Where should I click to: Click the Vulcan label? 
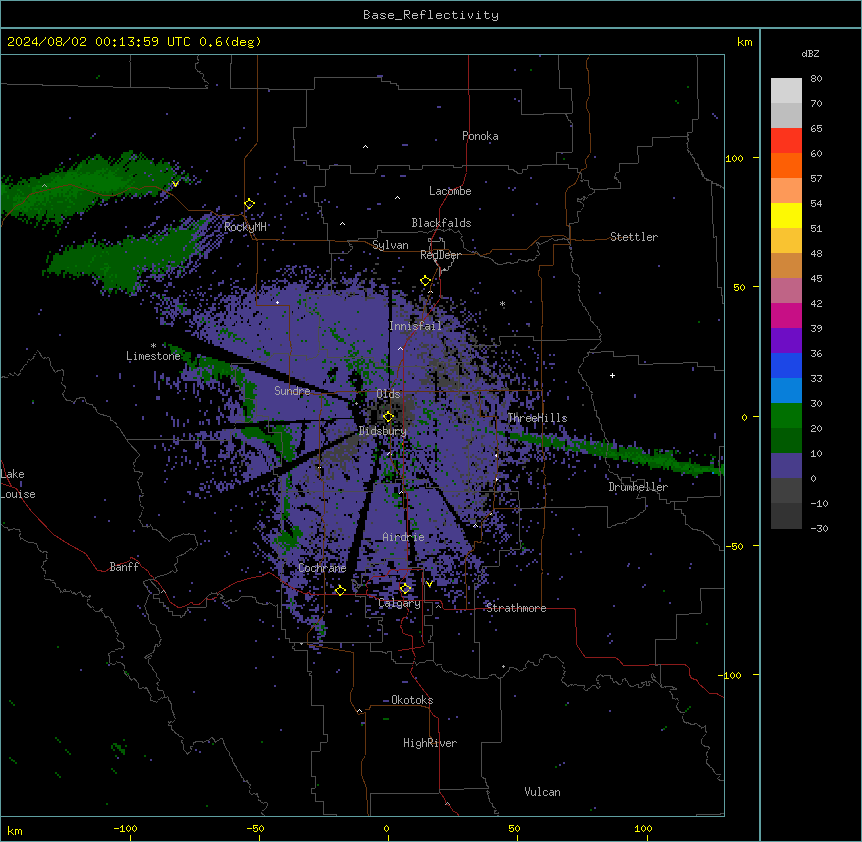tap(542, 792)
